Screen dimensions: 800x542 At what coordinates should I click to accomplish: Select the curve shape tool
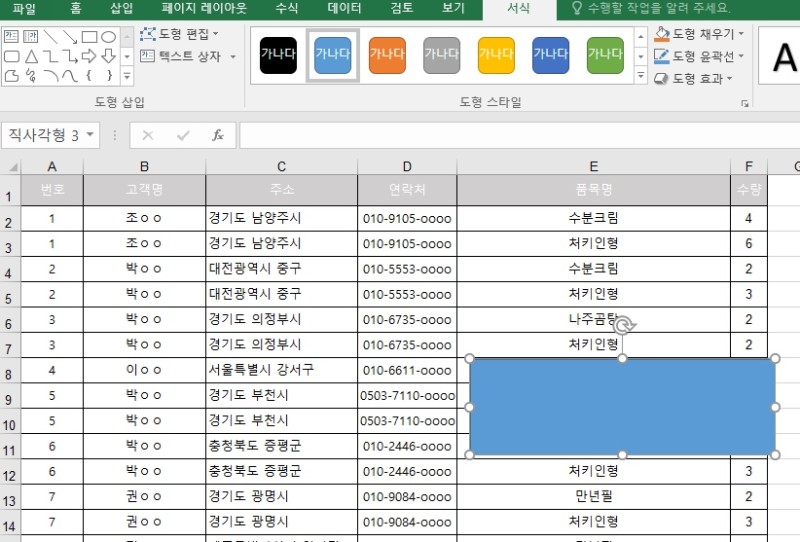tap(70, 76)
